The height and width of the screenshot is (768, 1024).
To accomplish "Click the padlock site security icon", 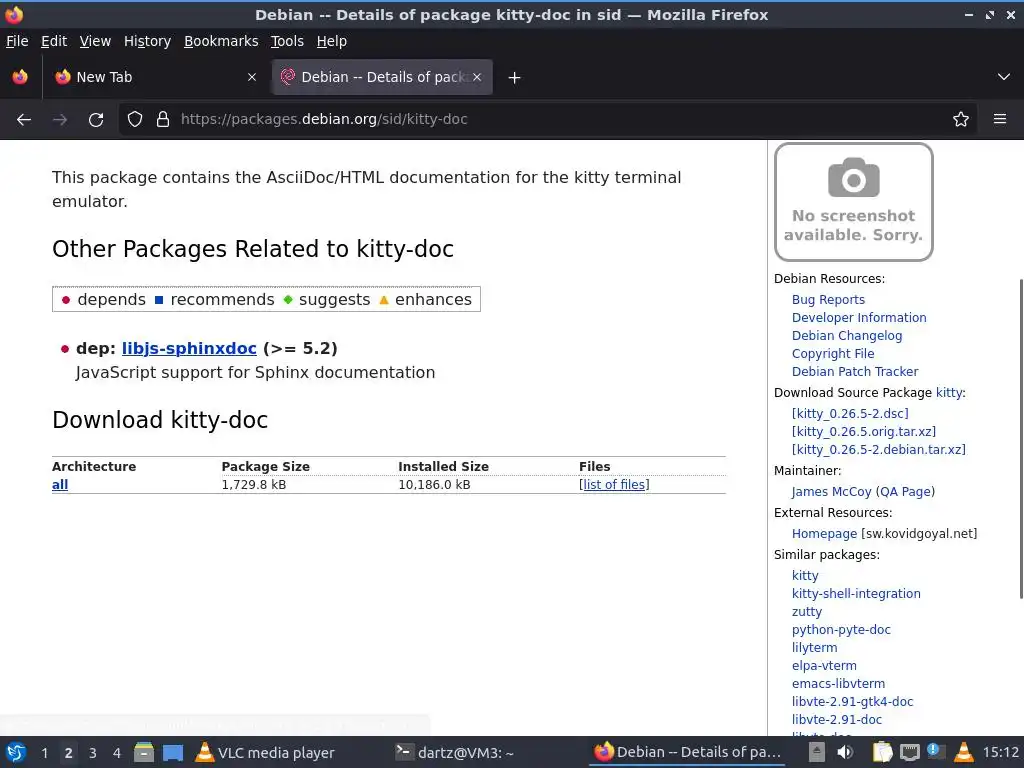I will tap(163, 120).
